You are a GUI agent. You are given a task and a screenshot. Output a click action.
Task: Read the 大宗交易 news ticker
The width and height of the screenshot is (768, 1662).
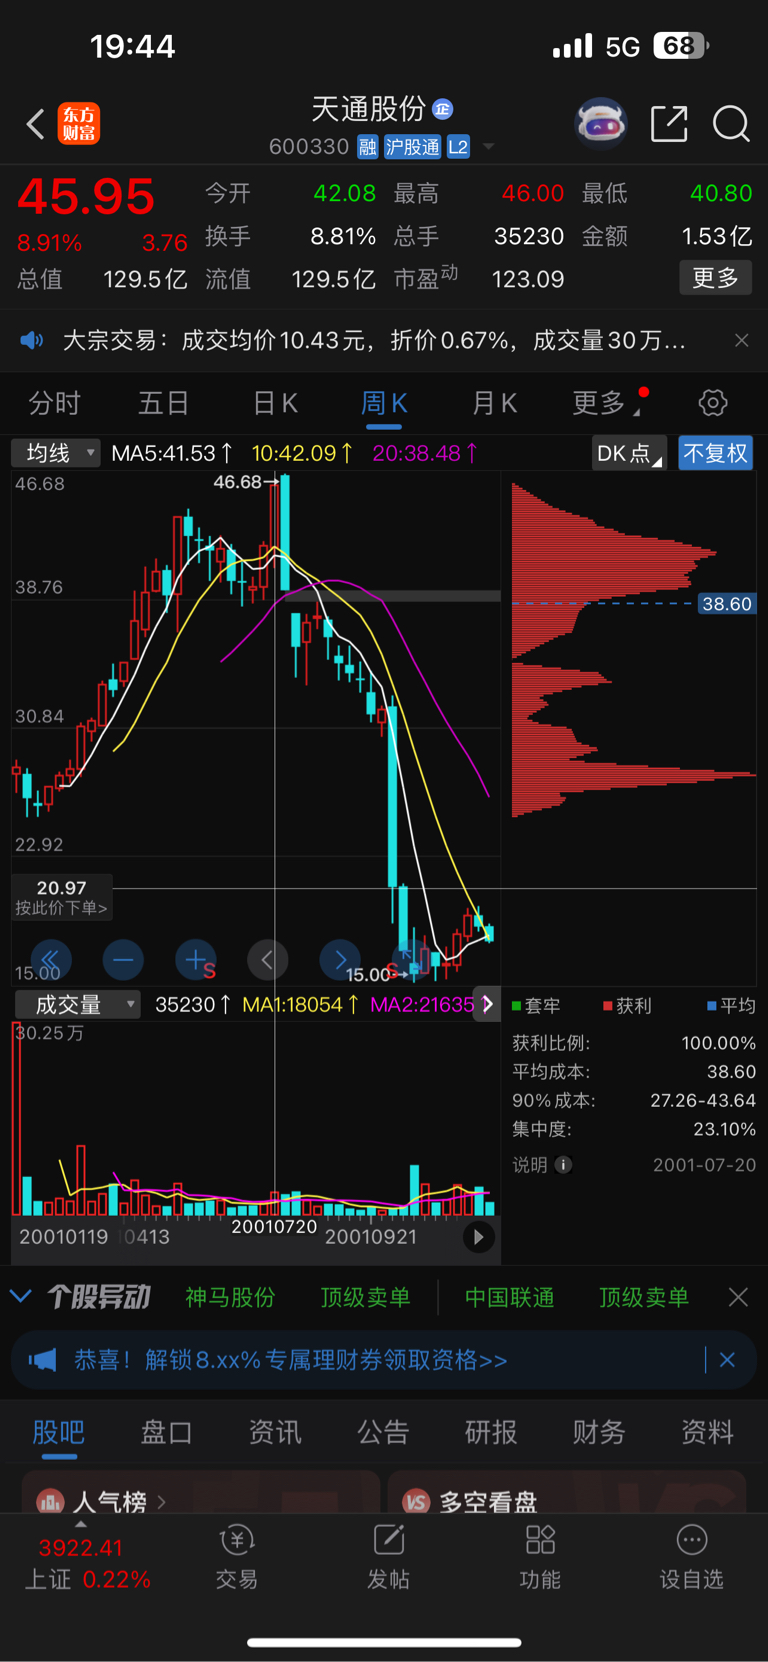(374, 341)
